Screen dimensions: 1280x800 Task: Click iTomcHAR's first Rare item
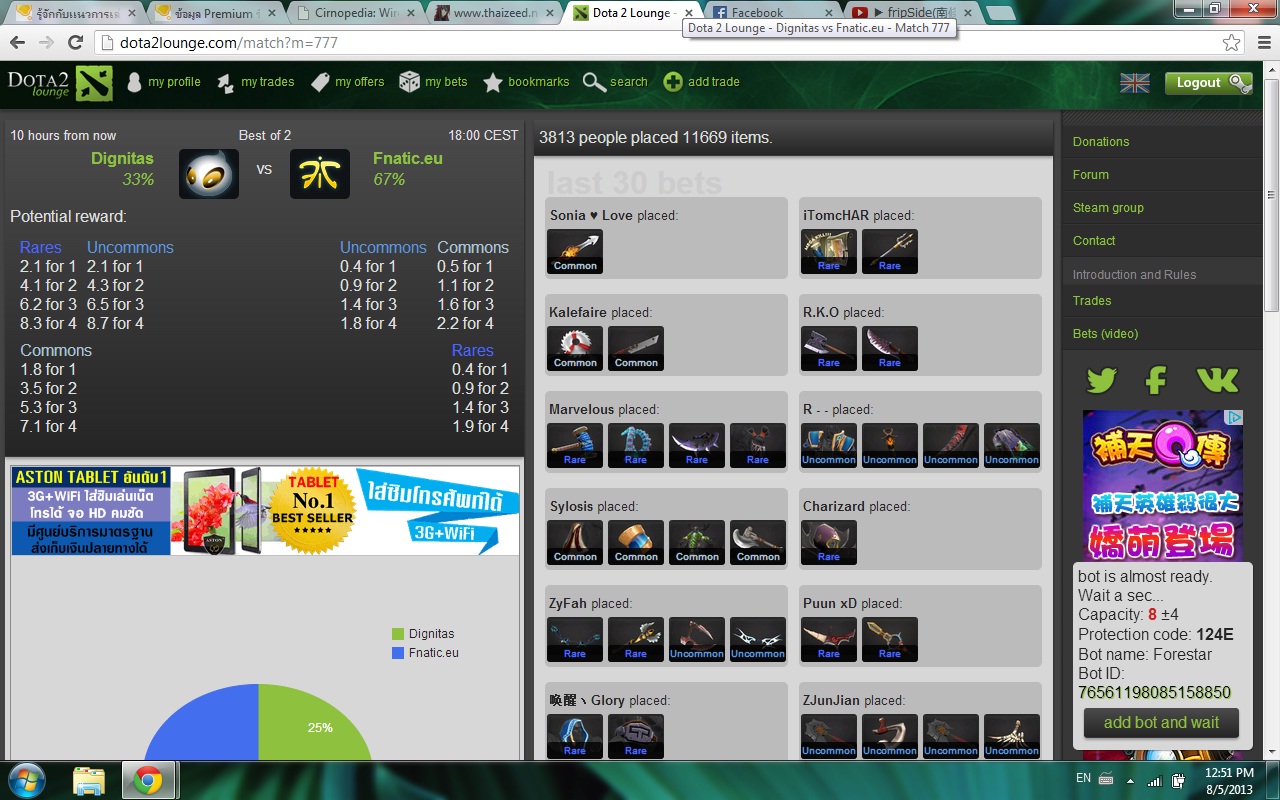[829, 251]
